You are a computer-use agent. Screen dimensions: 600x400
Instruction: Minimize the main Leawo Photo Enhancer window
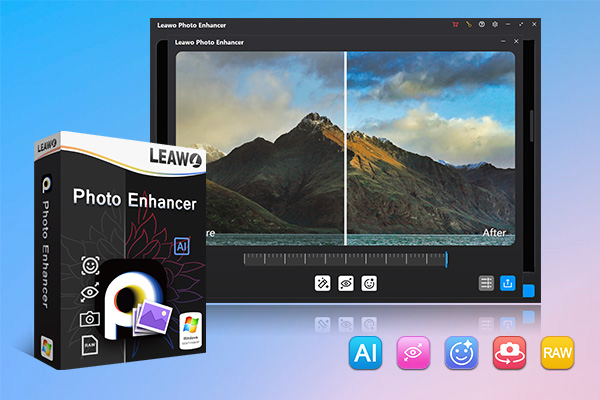pyautogui.click(x=508, y=24)
